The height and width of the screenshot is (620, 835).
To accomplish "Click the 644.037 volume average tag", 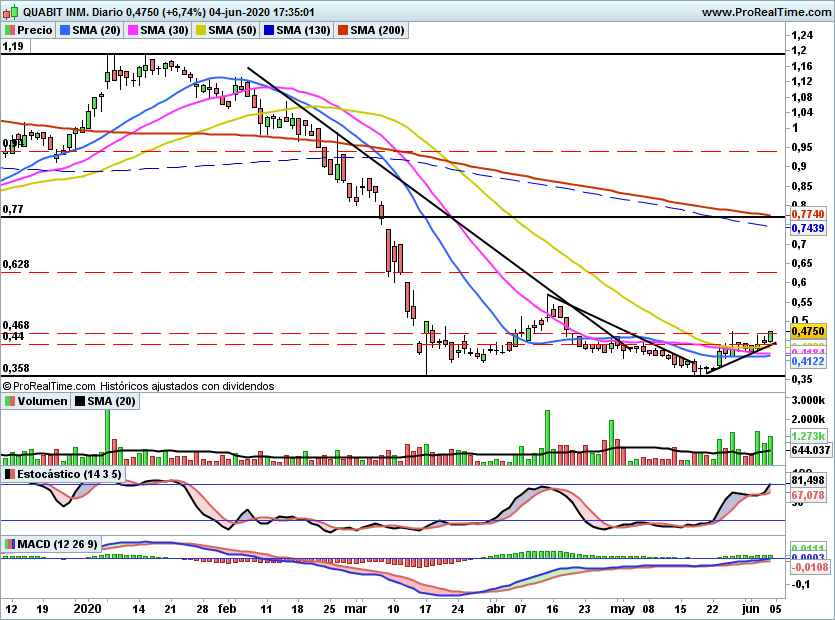I will click(x=810, y=450).
